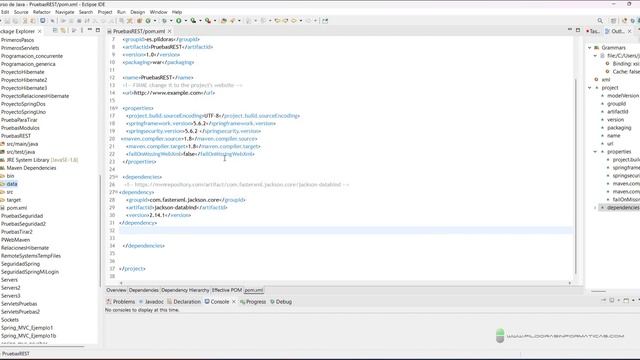
Task: Close the PruebasREST/pom.xml editor tab
Action: coord(169,31)
